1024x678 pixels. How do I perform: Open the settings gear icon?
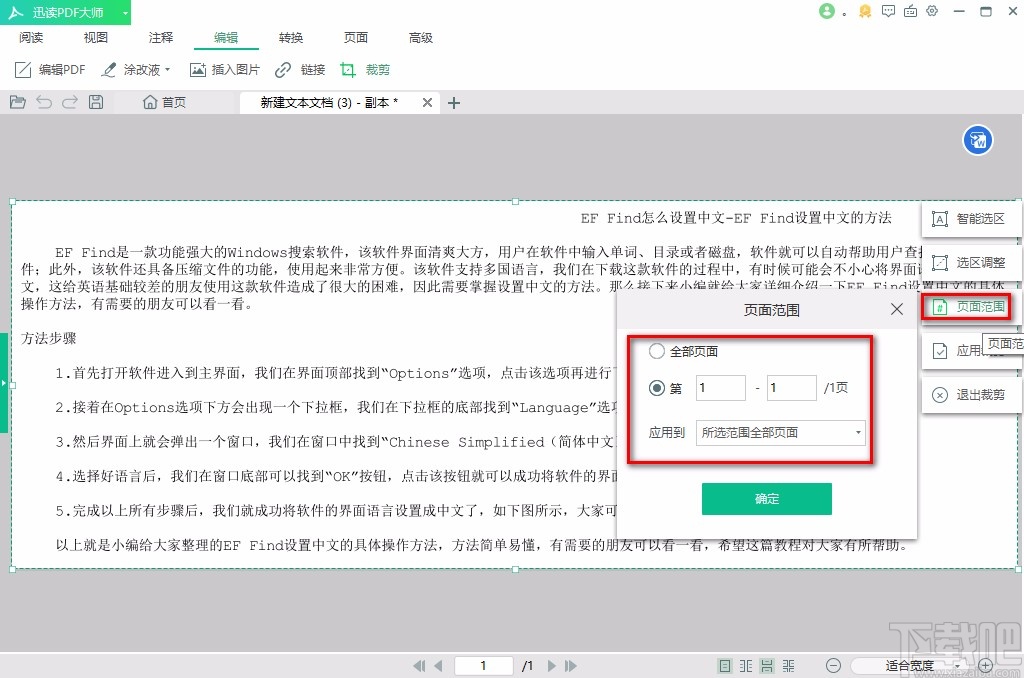(x=933, y=11)
